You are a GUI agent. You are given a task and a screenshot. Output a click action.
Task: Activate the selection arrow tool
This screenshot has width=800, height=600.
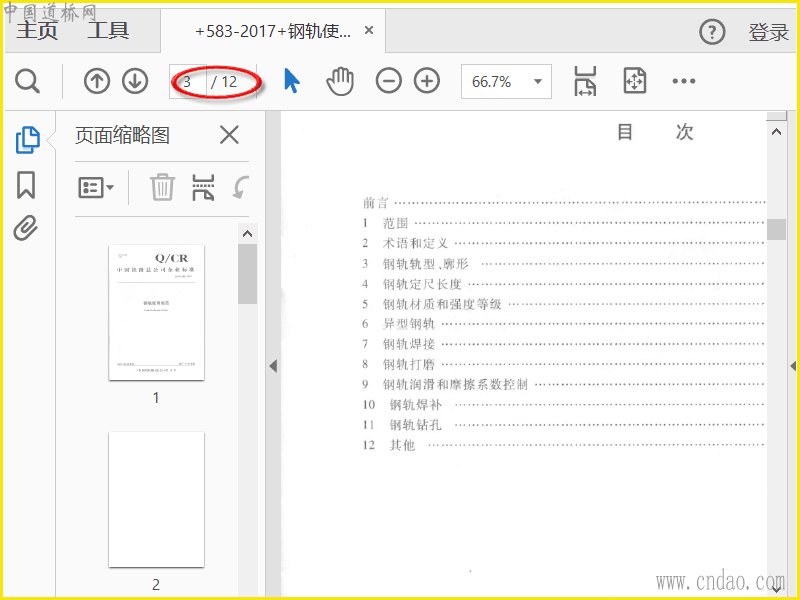(291, 81)
